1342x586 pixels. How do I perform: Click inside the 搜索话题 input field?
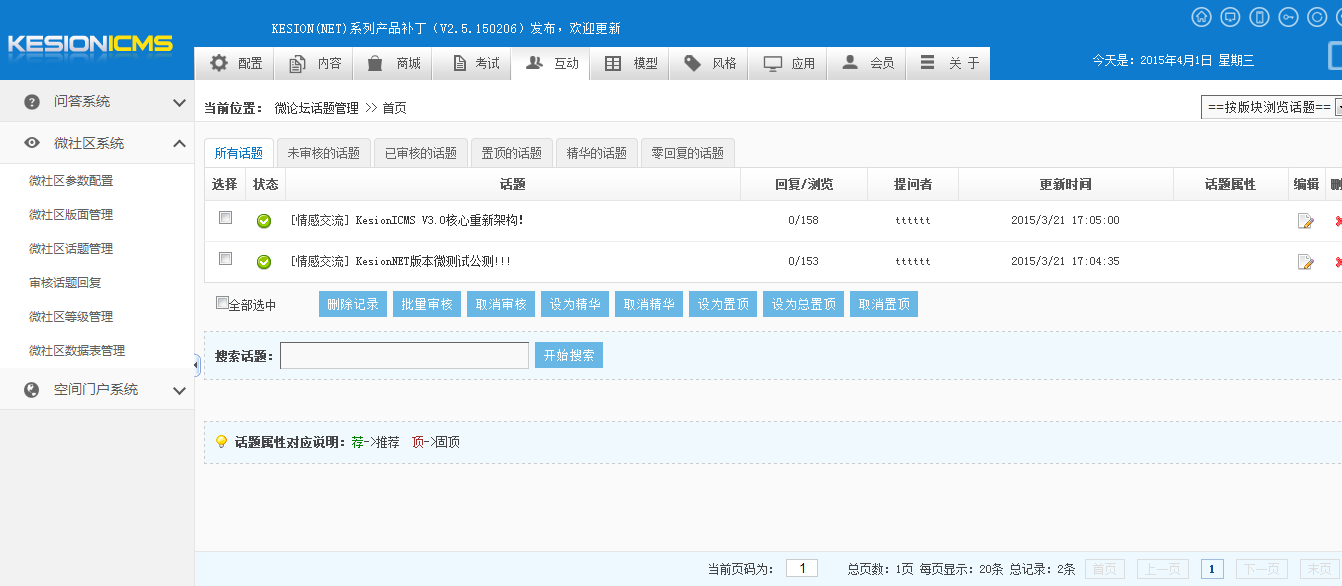pos(404,355)
